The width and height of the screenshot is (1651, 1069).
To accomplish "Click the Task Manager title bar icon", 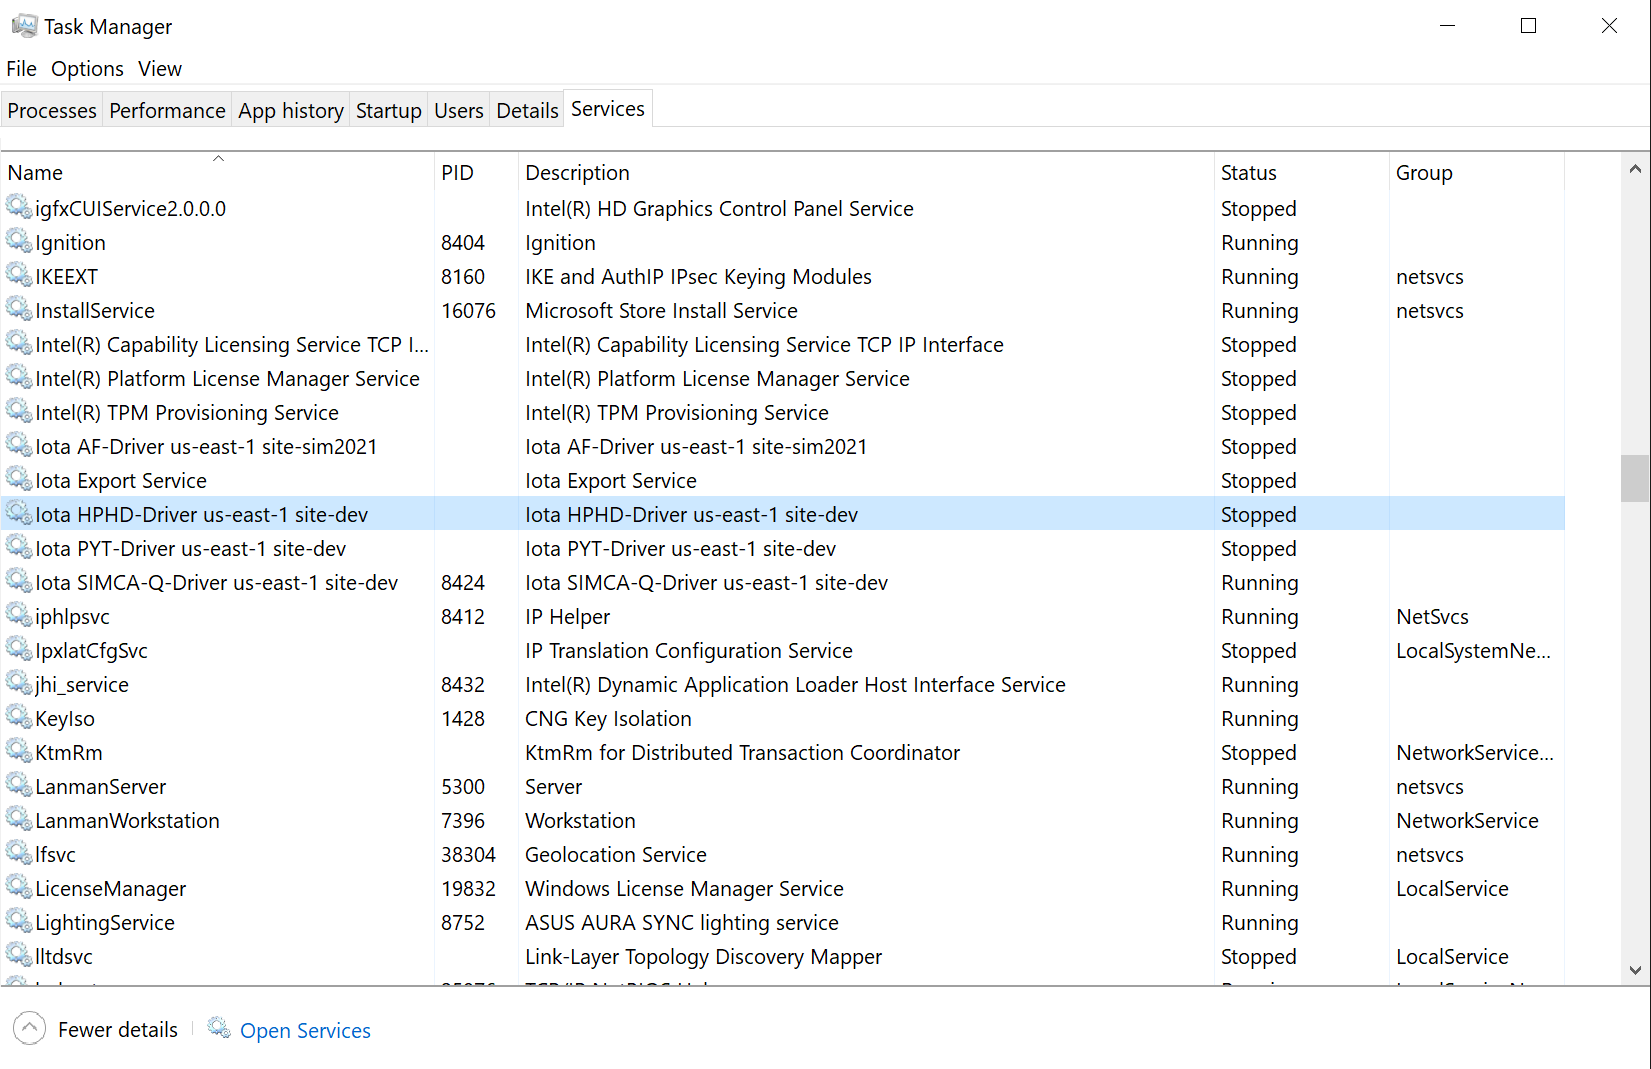I will click(24, 26).
